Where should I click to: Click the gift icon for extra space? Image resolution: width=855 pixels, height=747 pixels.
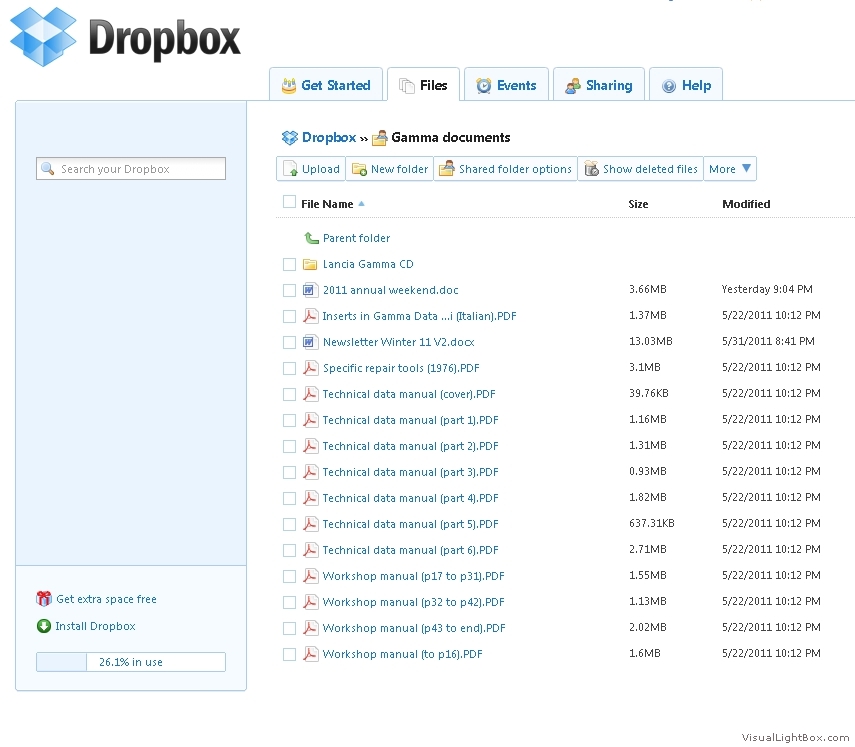pyautogui.click(x=44, y=599)
